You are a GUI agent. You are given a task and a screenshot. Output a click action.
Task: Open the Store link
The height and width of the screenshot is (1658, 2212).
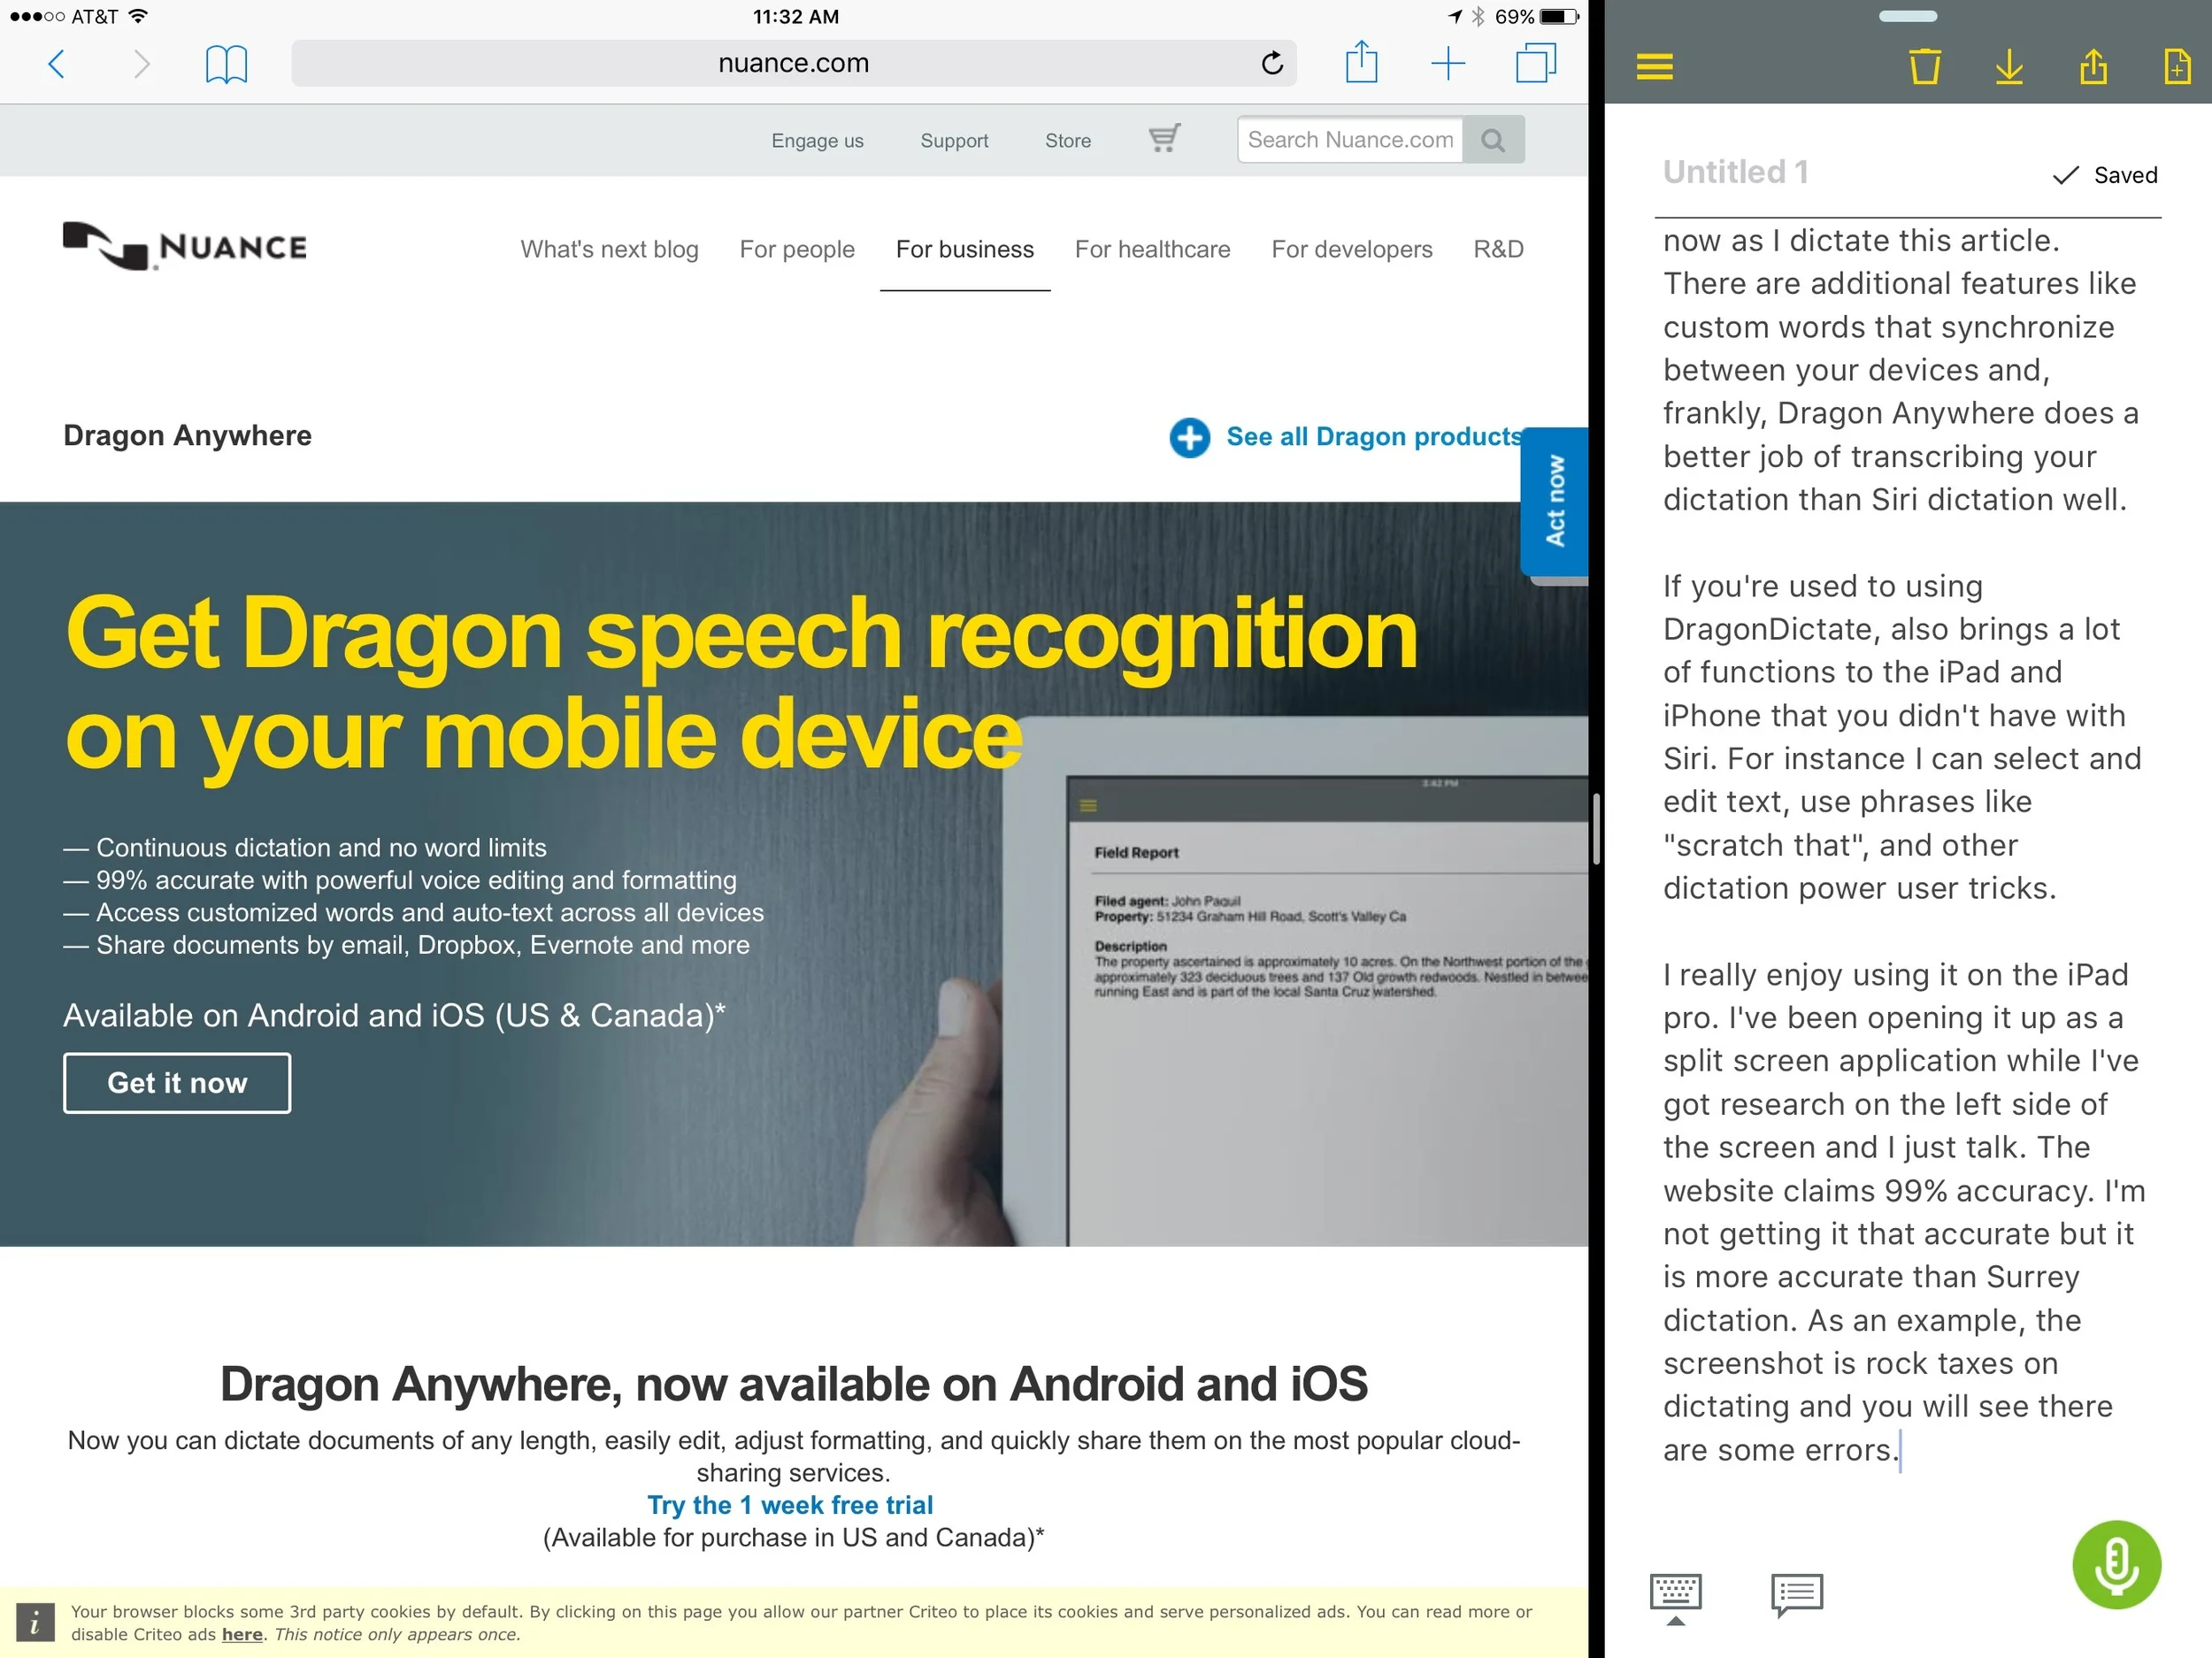pos(1067,141)
